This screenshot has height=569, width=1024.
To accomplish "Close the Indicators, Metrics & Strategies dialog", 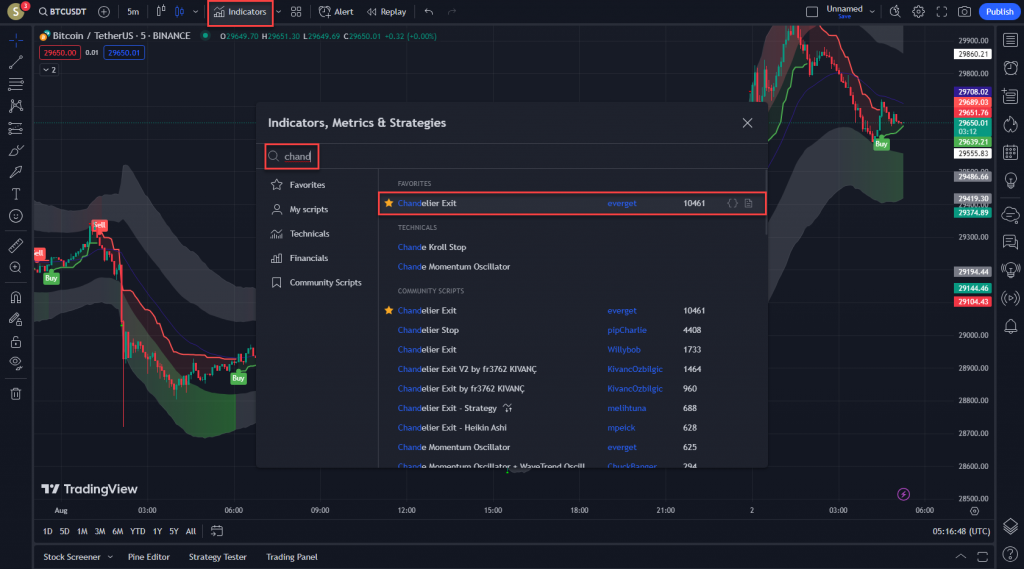I will point(747,123).
